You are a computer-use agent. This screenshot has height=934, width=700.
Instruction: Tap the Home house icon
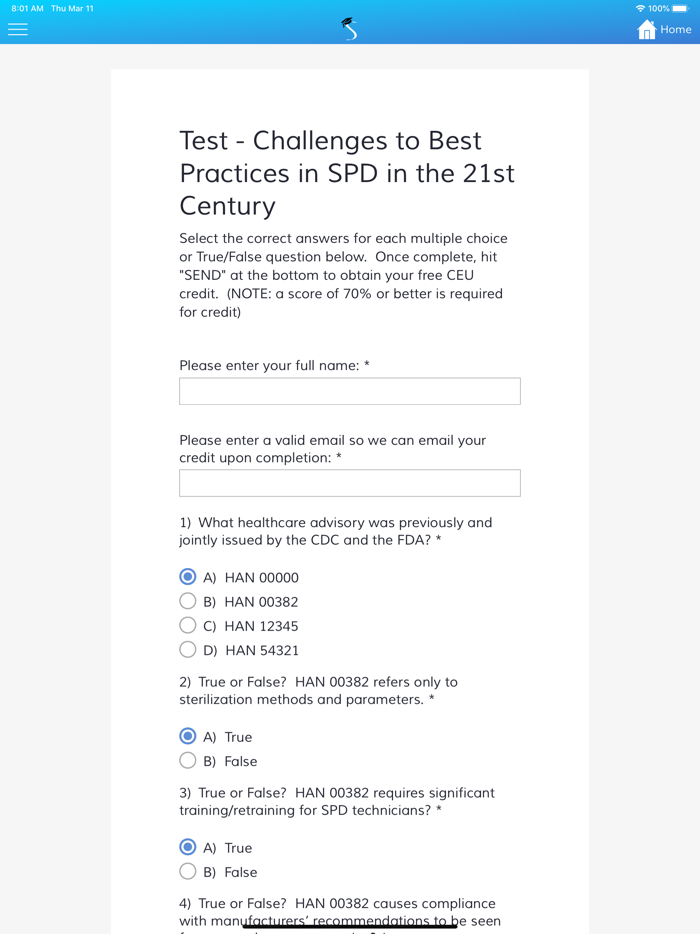point(647,29)
